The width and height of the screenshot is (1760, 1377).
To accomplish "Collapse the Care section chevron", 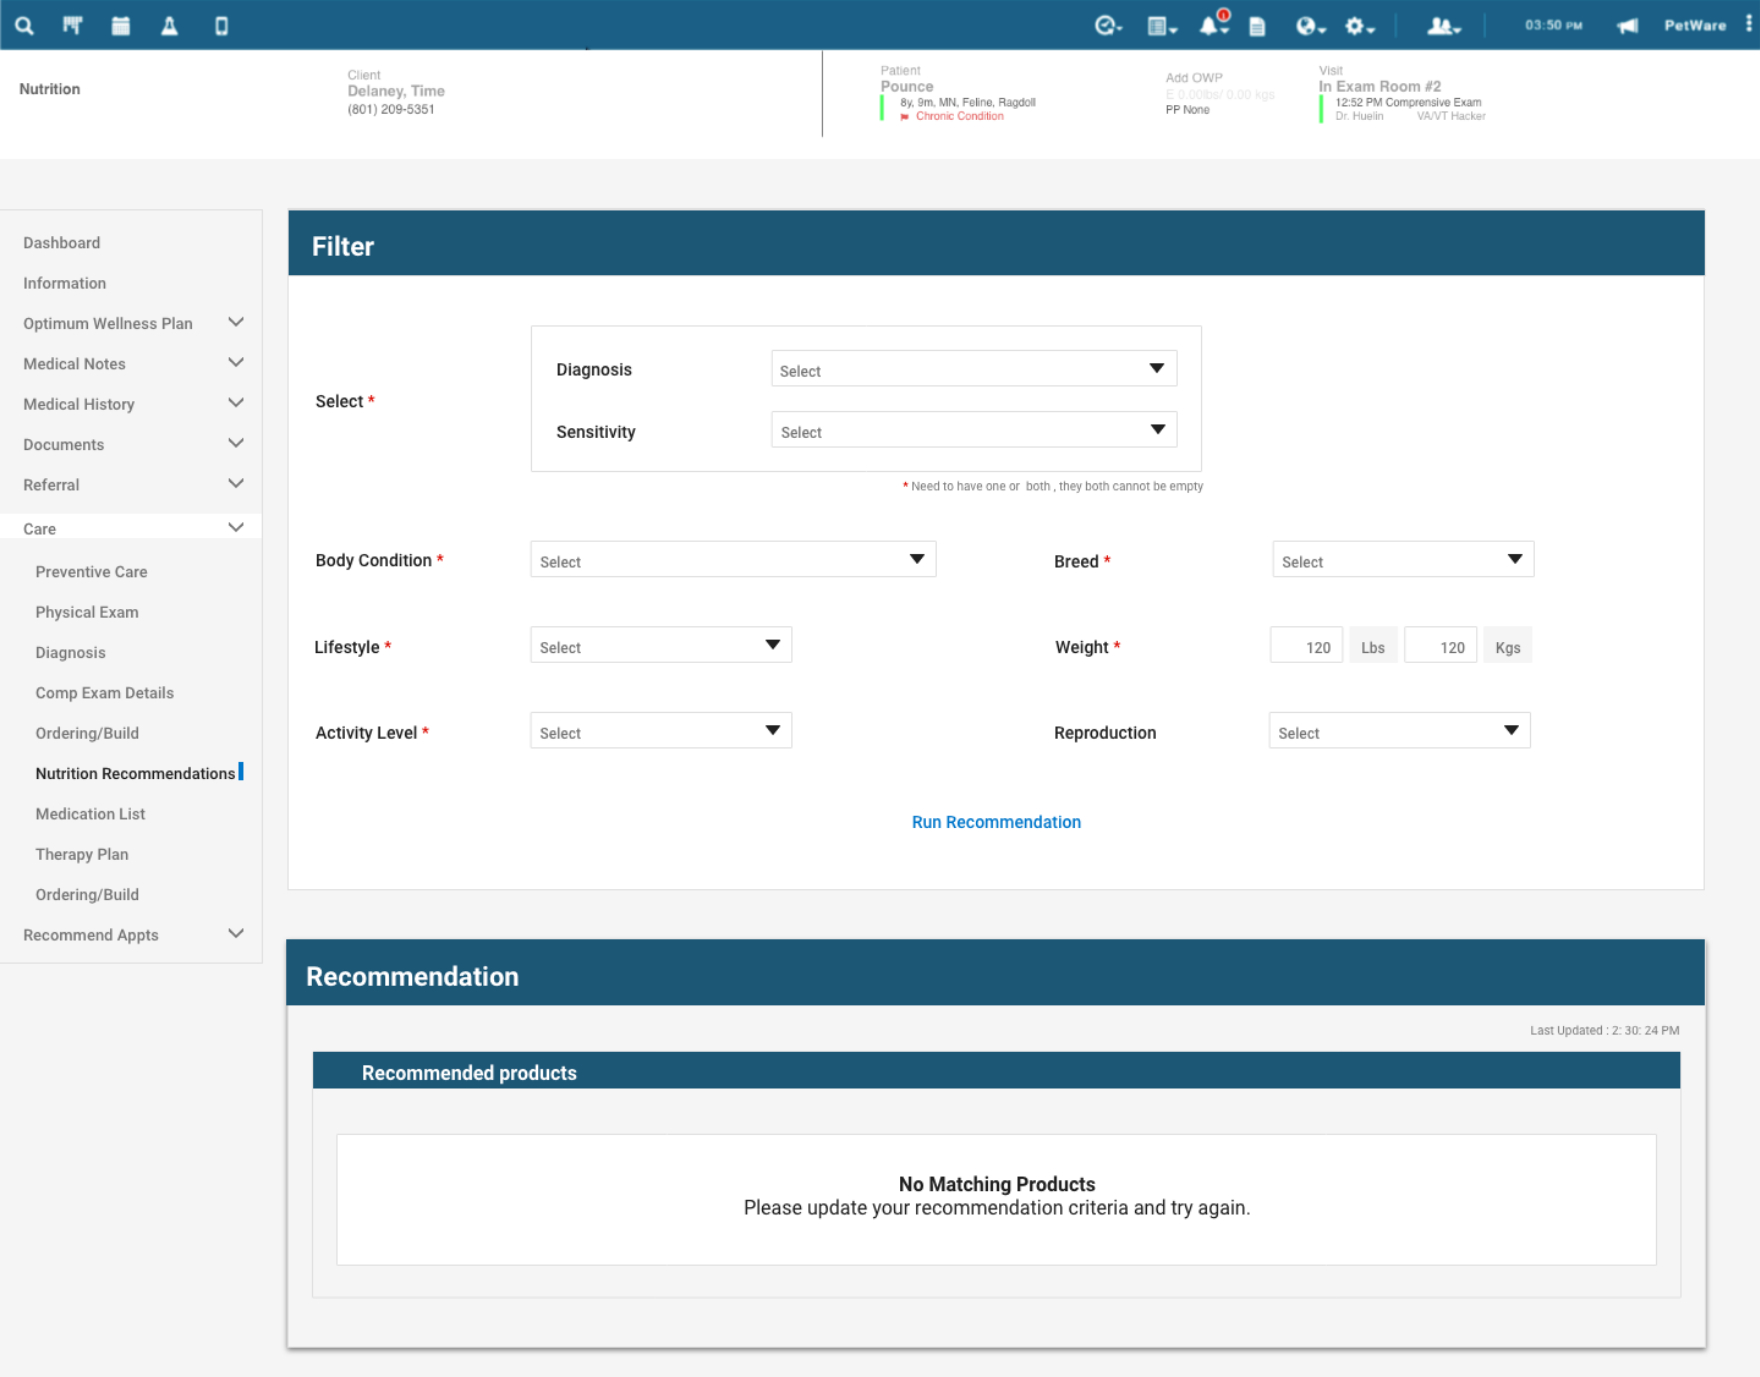I will click(x=236, y=527).
